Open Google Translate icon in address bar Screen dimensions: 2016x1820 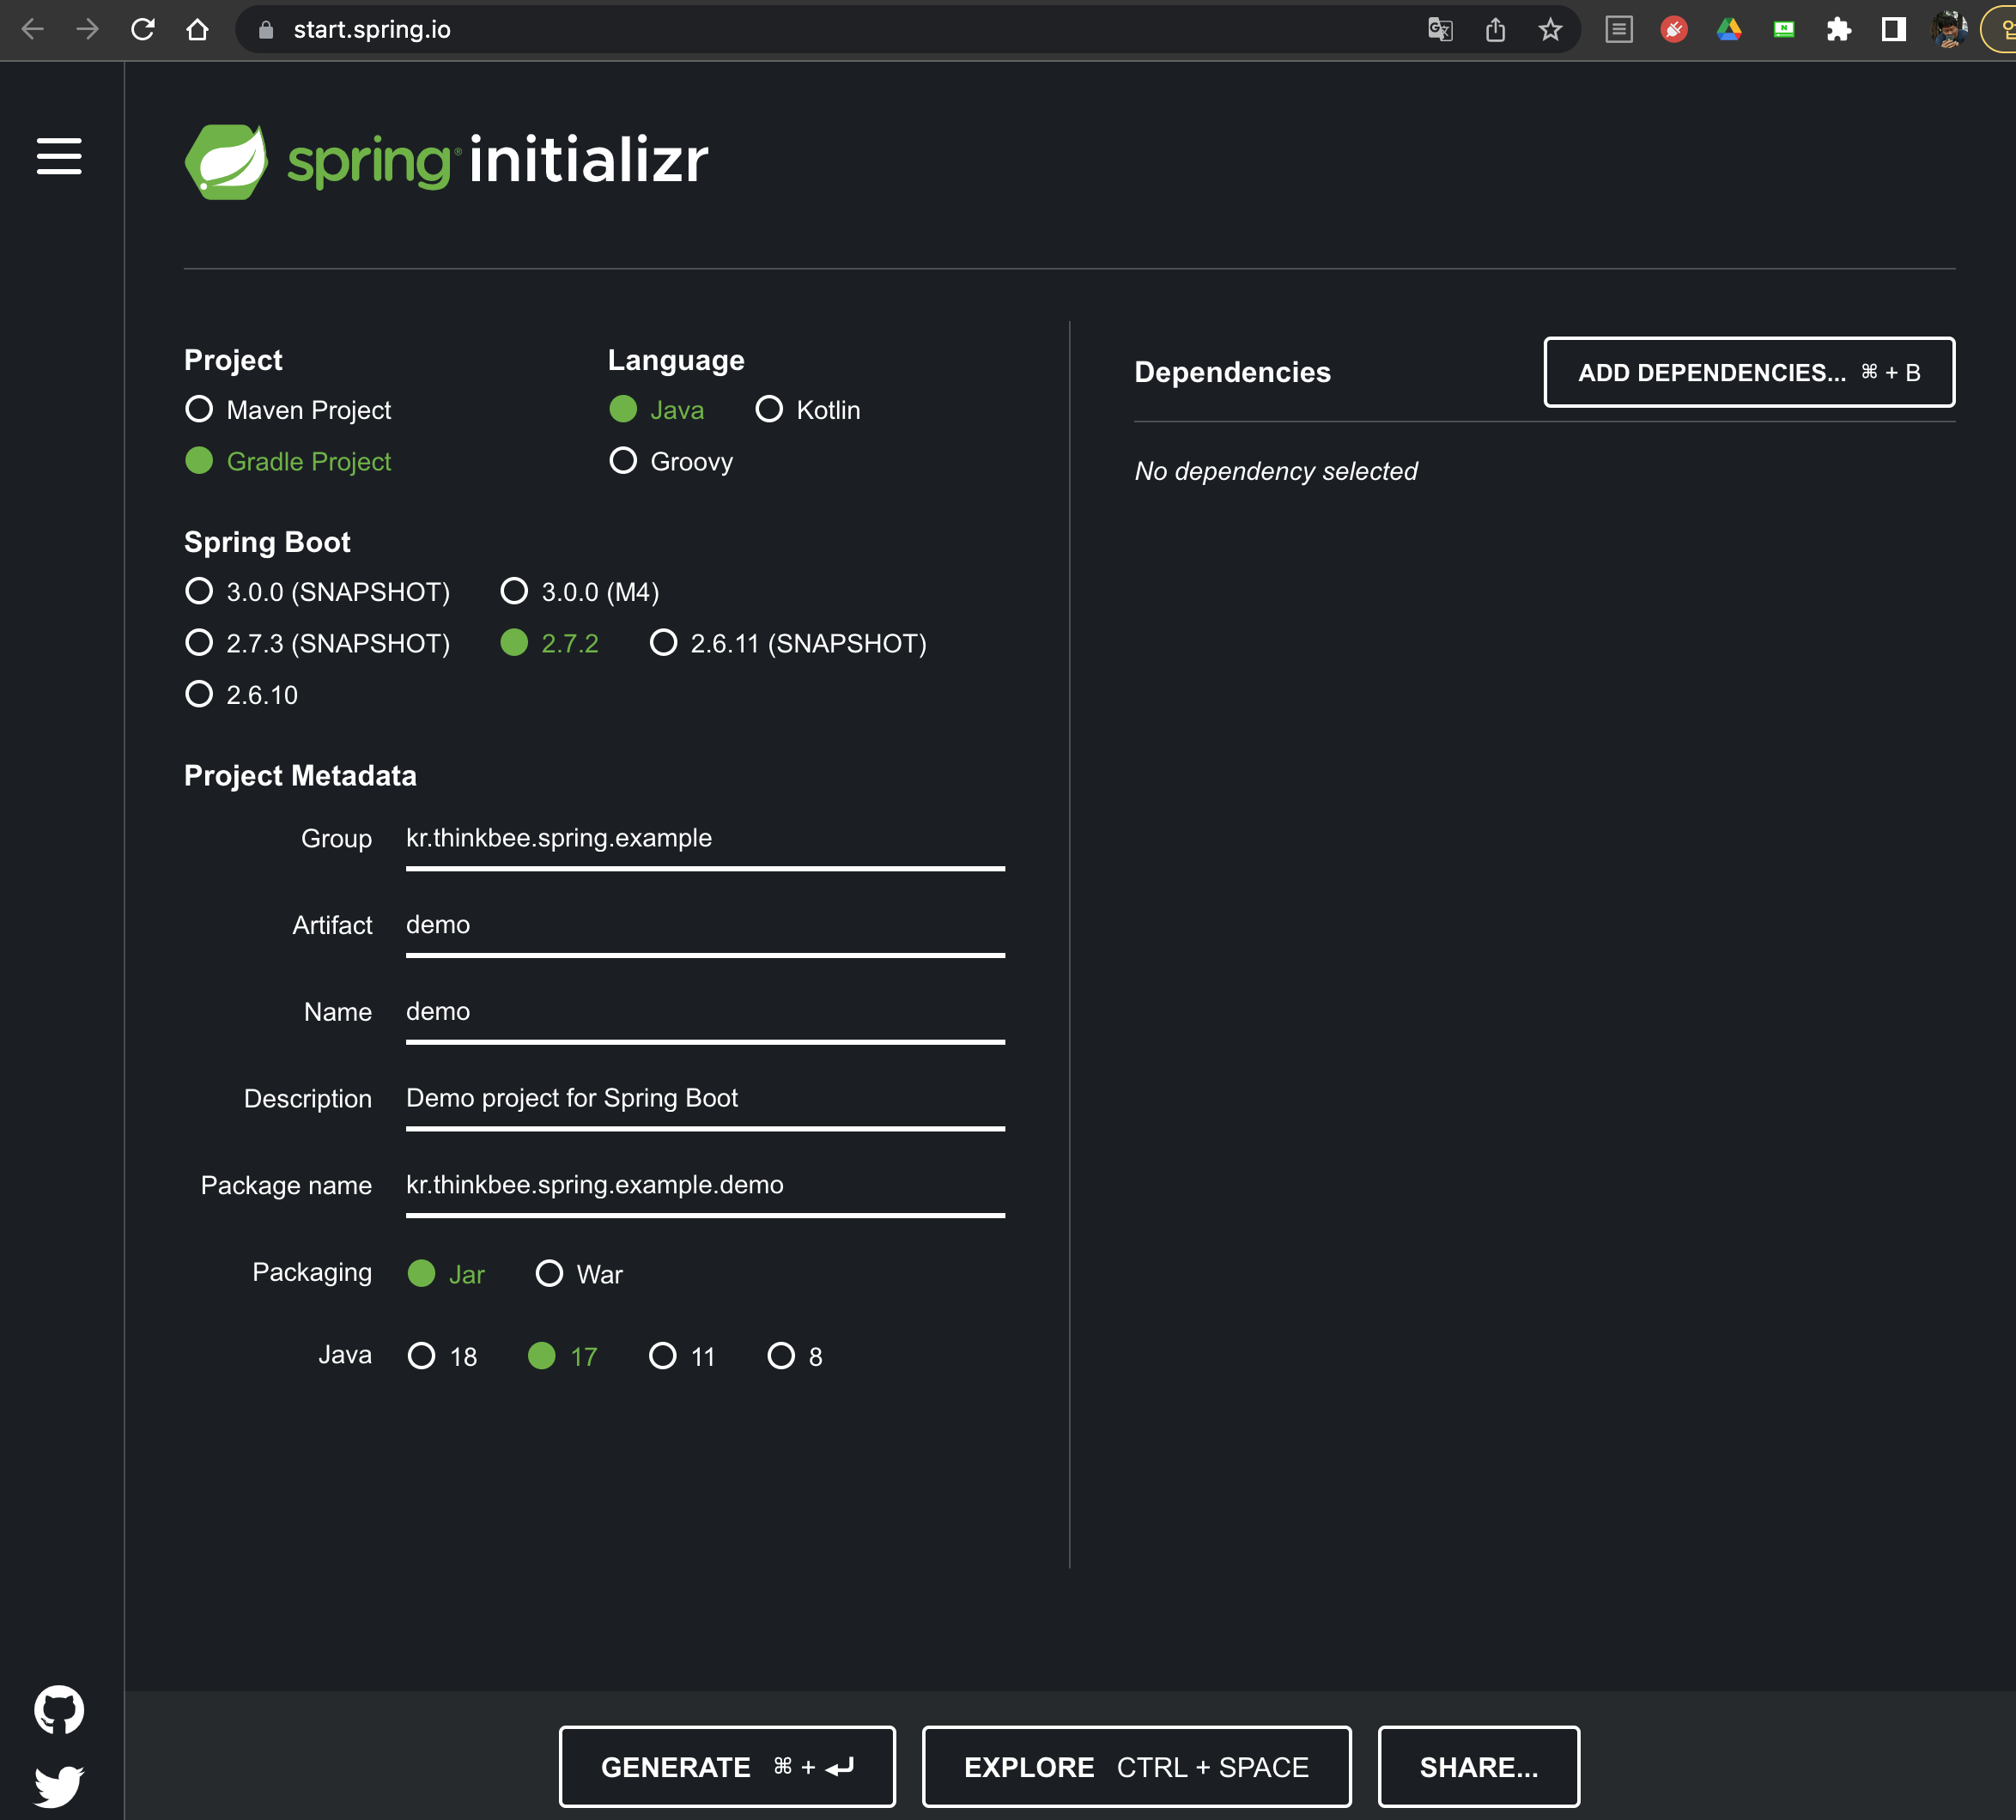point(1440,30)
